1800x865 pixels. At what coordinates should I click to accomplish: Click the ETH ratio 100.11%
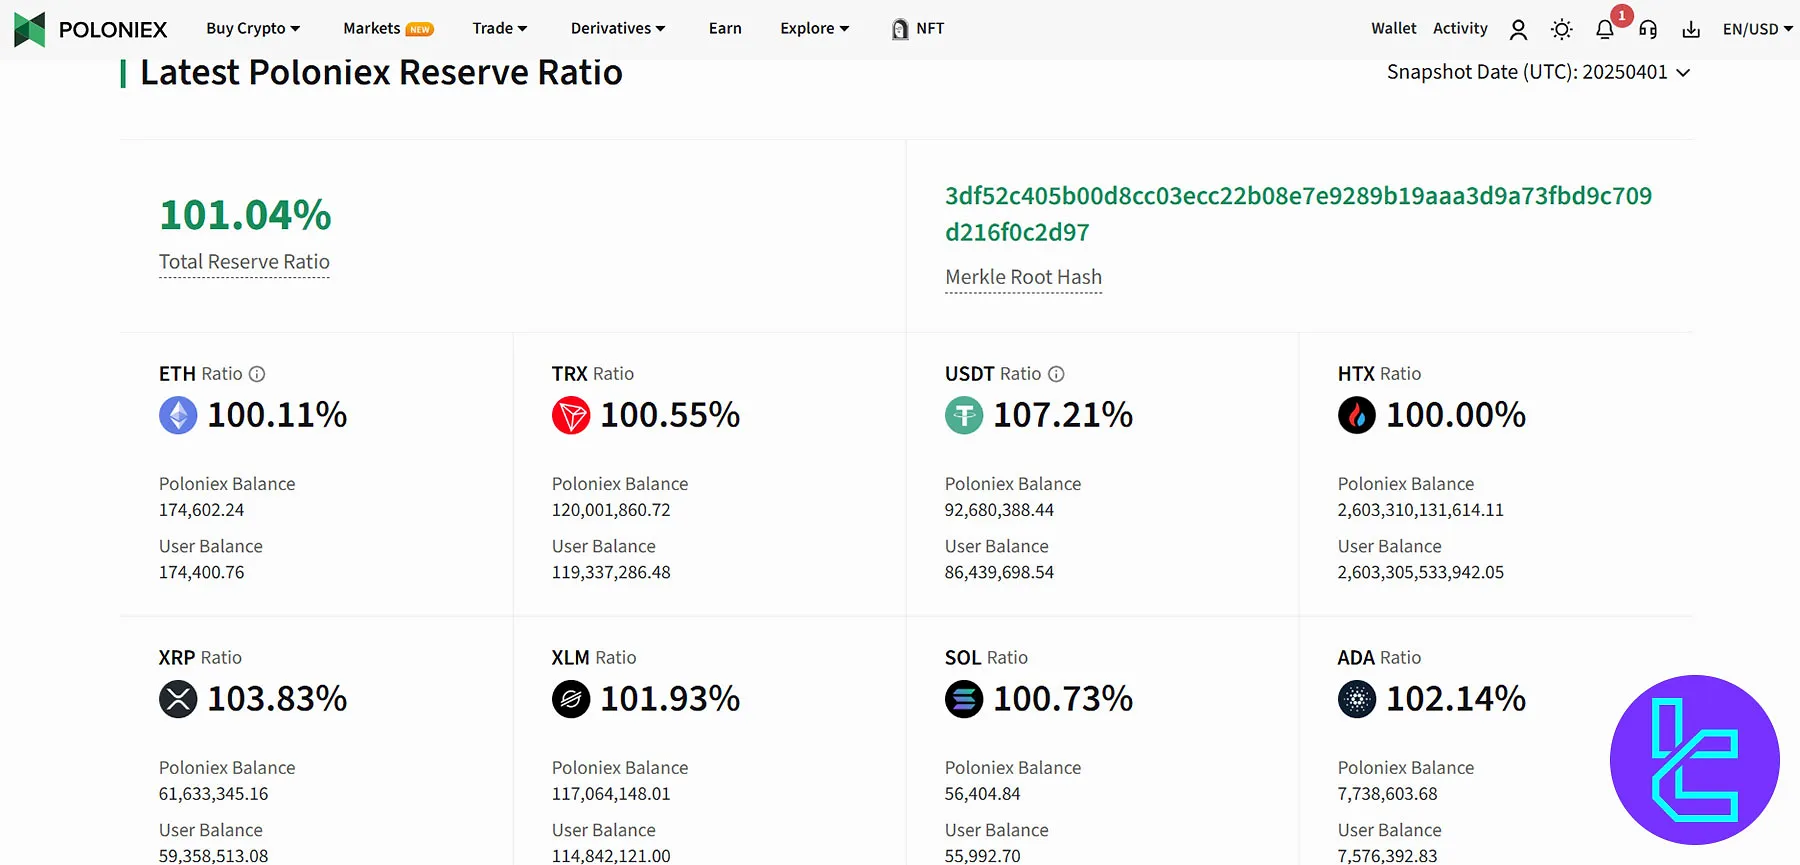277,415
